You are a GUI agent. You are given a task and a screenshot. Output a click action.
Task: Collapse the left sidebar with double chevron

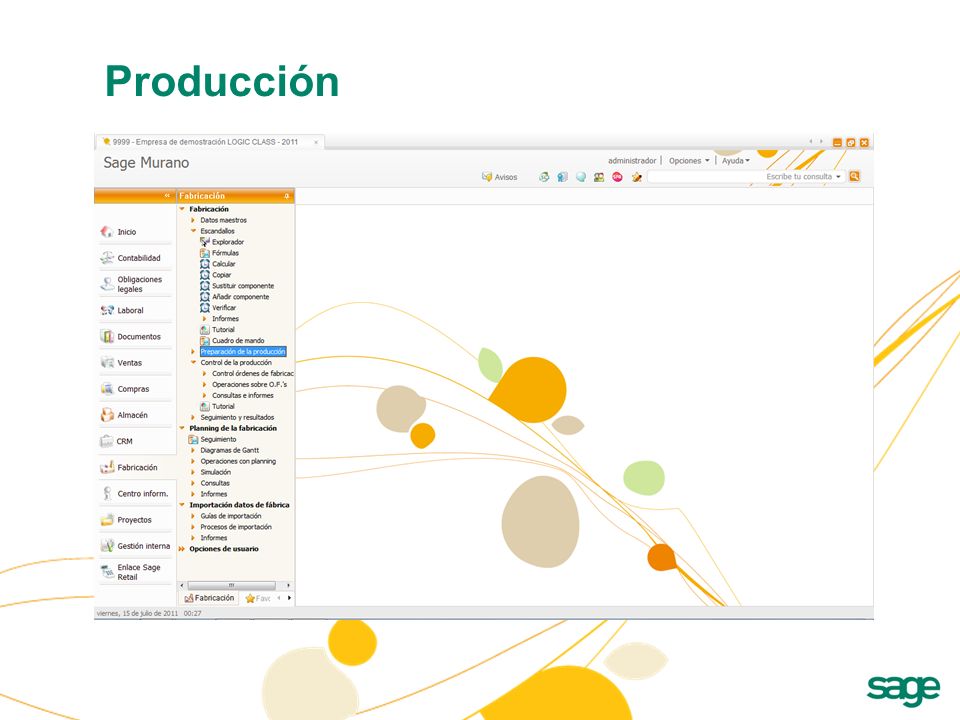tap(167, 195)
